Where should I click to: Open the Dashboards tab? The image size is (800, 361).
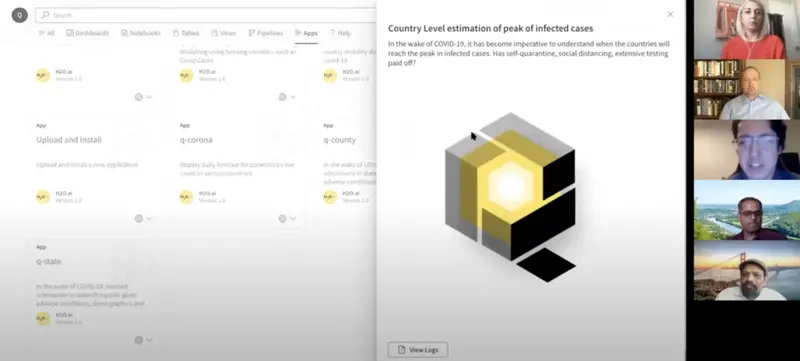(87, 33)
